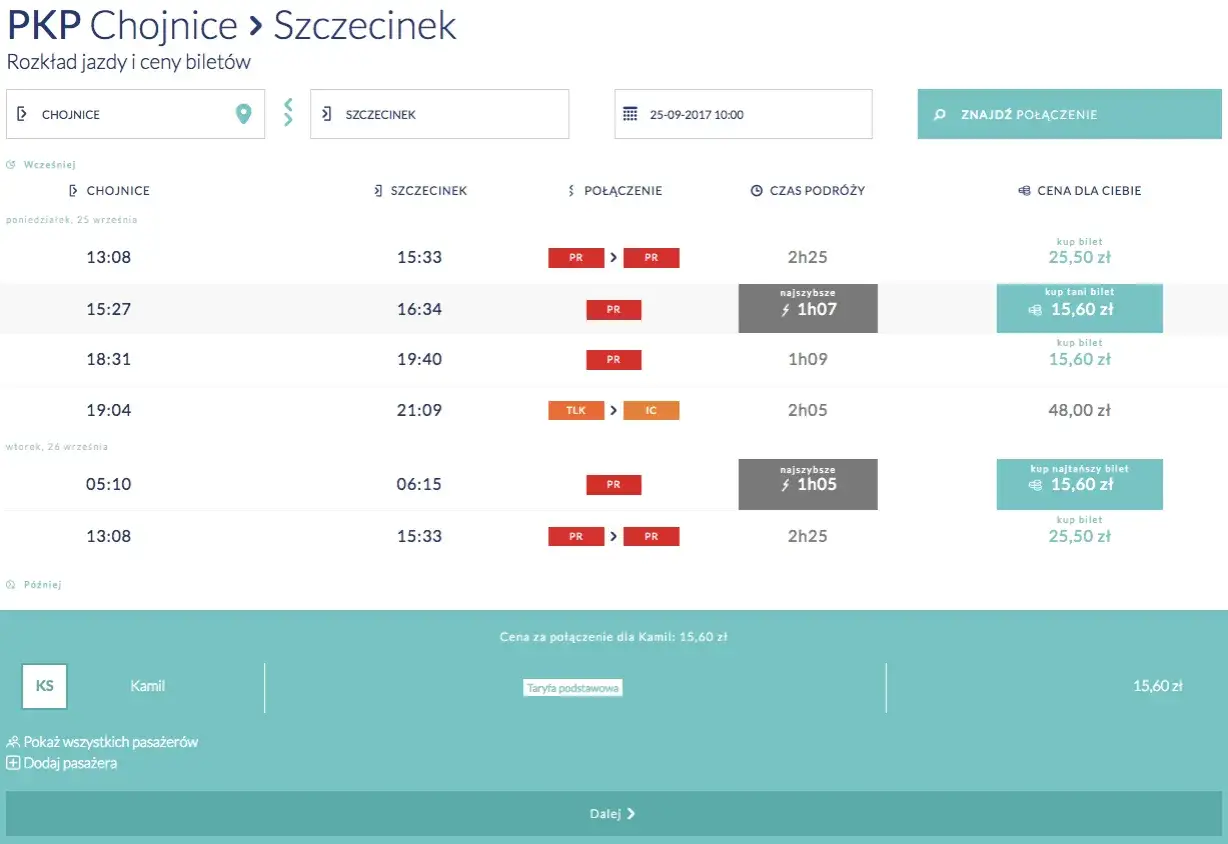Click departure time 19:04

[x=109, y=410]
